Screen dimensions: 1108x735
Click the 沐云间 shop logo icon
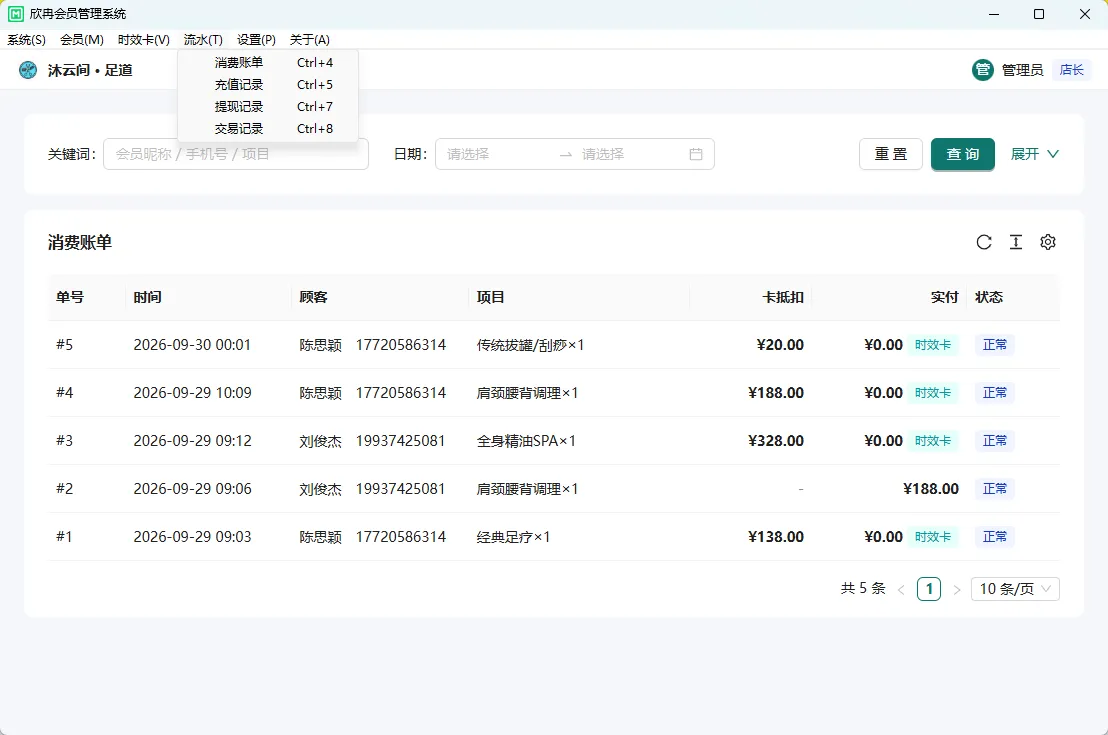28,70
